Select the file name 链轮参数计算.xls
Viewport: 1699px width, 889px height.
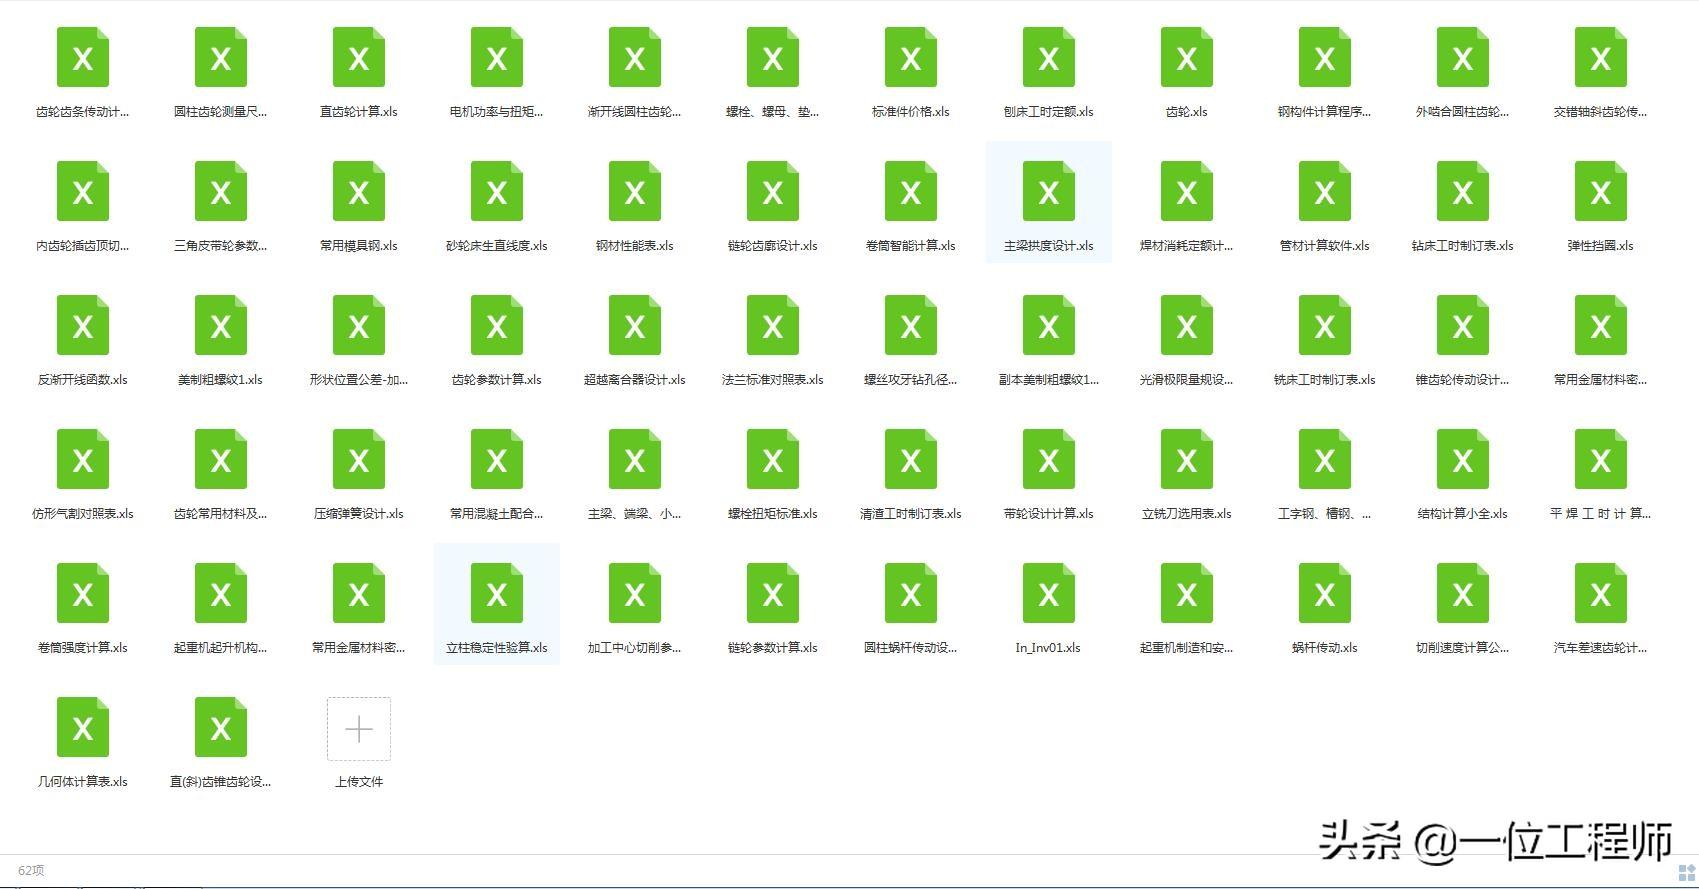pos(773,648)
